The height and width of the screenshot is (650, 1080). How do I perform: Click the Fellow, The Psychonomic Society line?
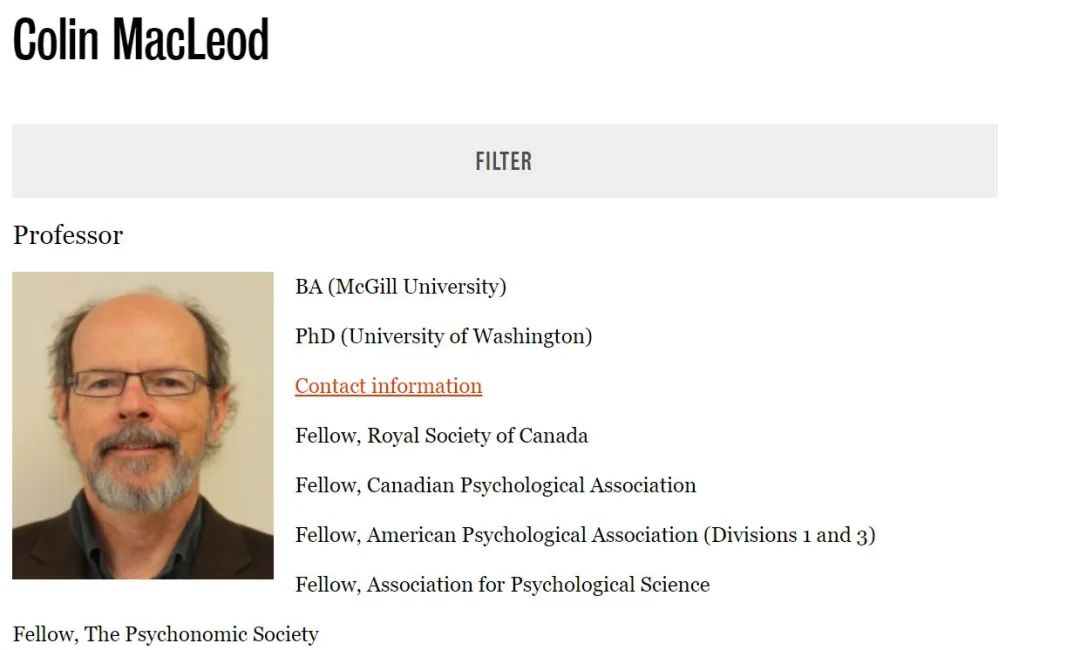click(x=166, y=634)
